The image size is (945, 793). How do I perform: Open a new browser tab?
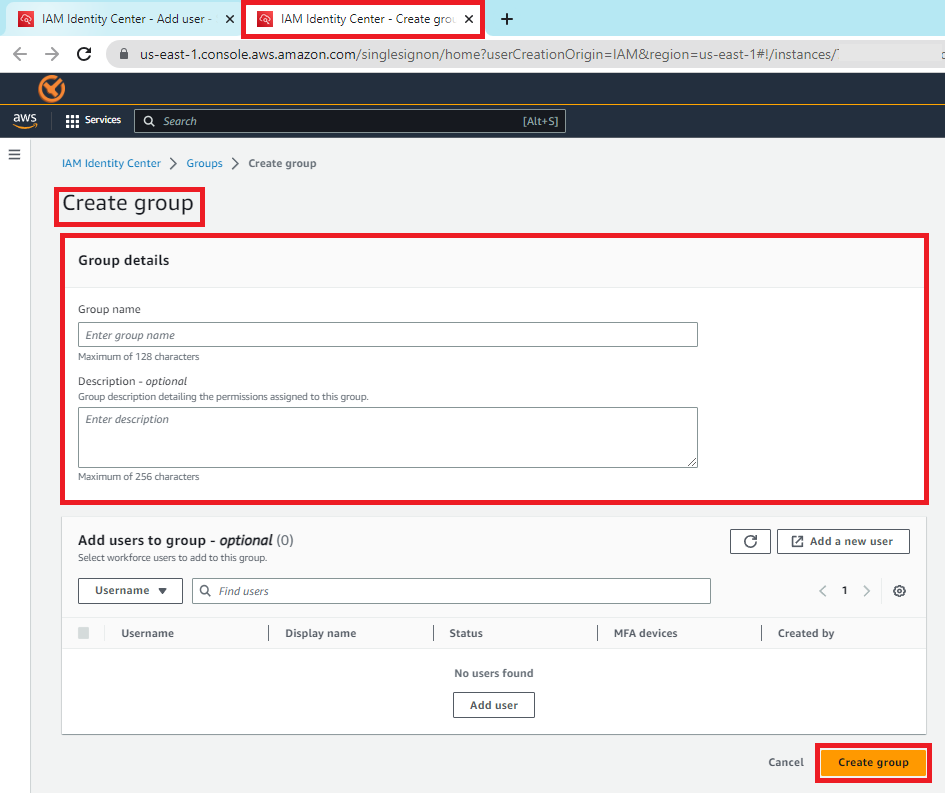point(507,19)
